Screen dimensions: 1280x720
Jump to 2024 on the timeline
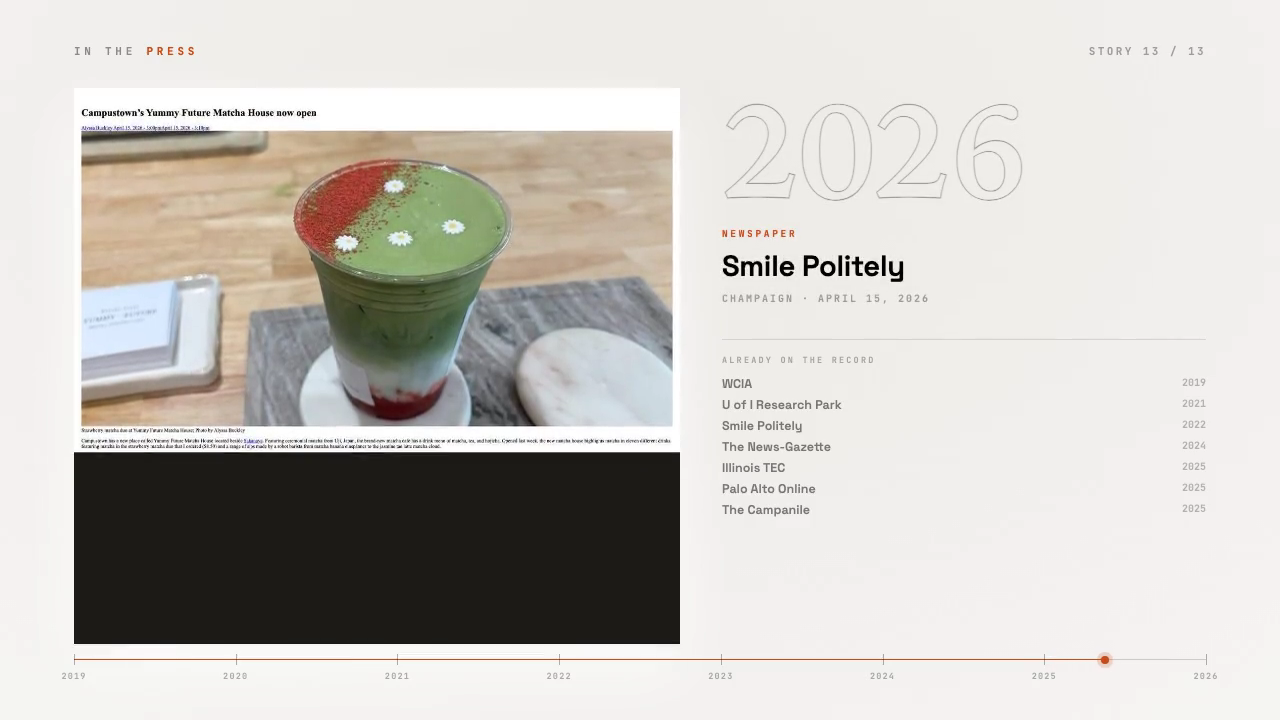883,676
